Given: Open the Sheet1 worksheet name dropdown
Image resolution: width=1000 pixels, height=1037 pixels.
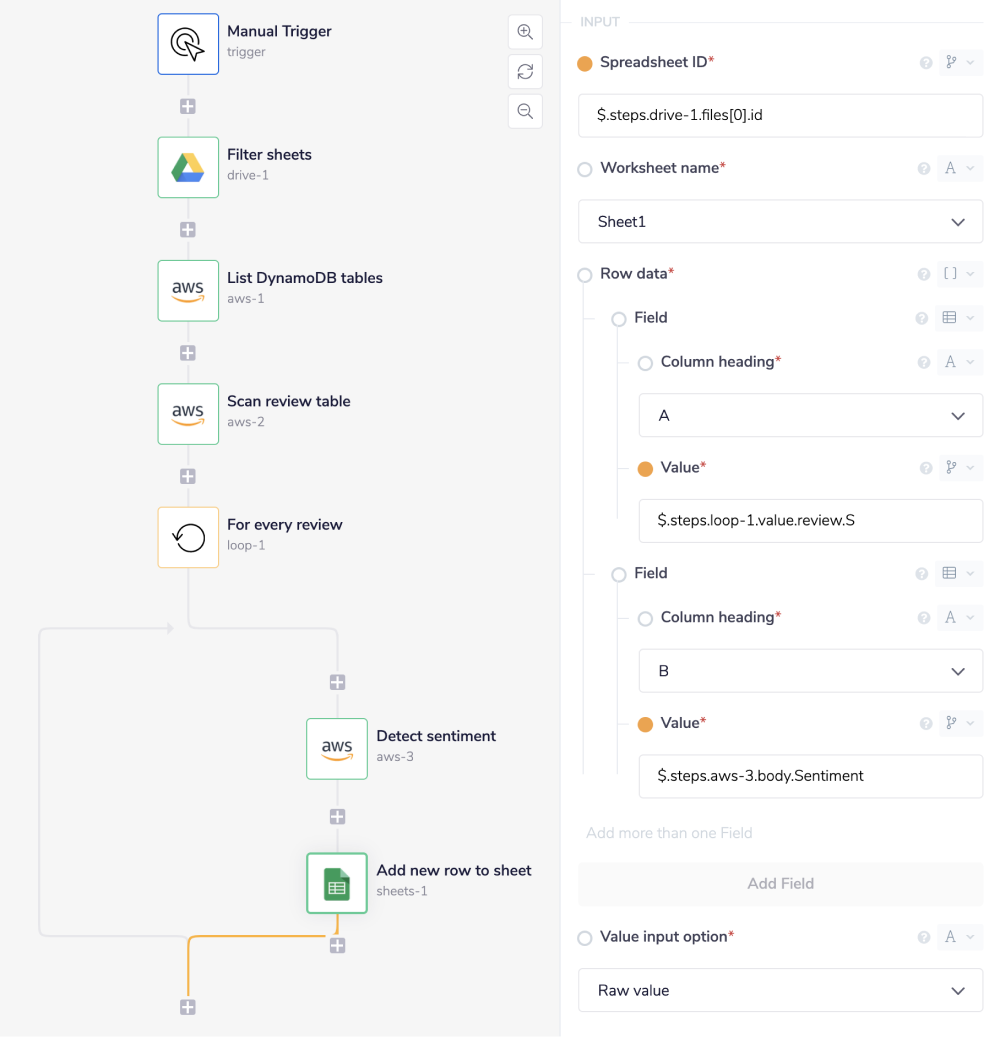Looking at the screenshot, I should (780, 221).
